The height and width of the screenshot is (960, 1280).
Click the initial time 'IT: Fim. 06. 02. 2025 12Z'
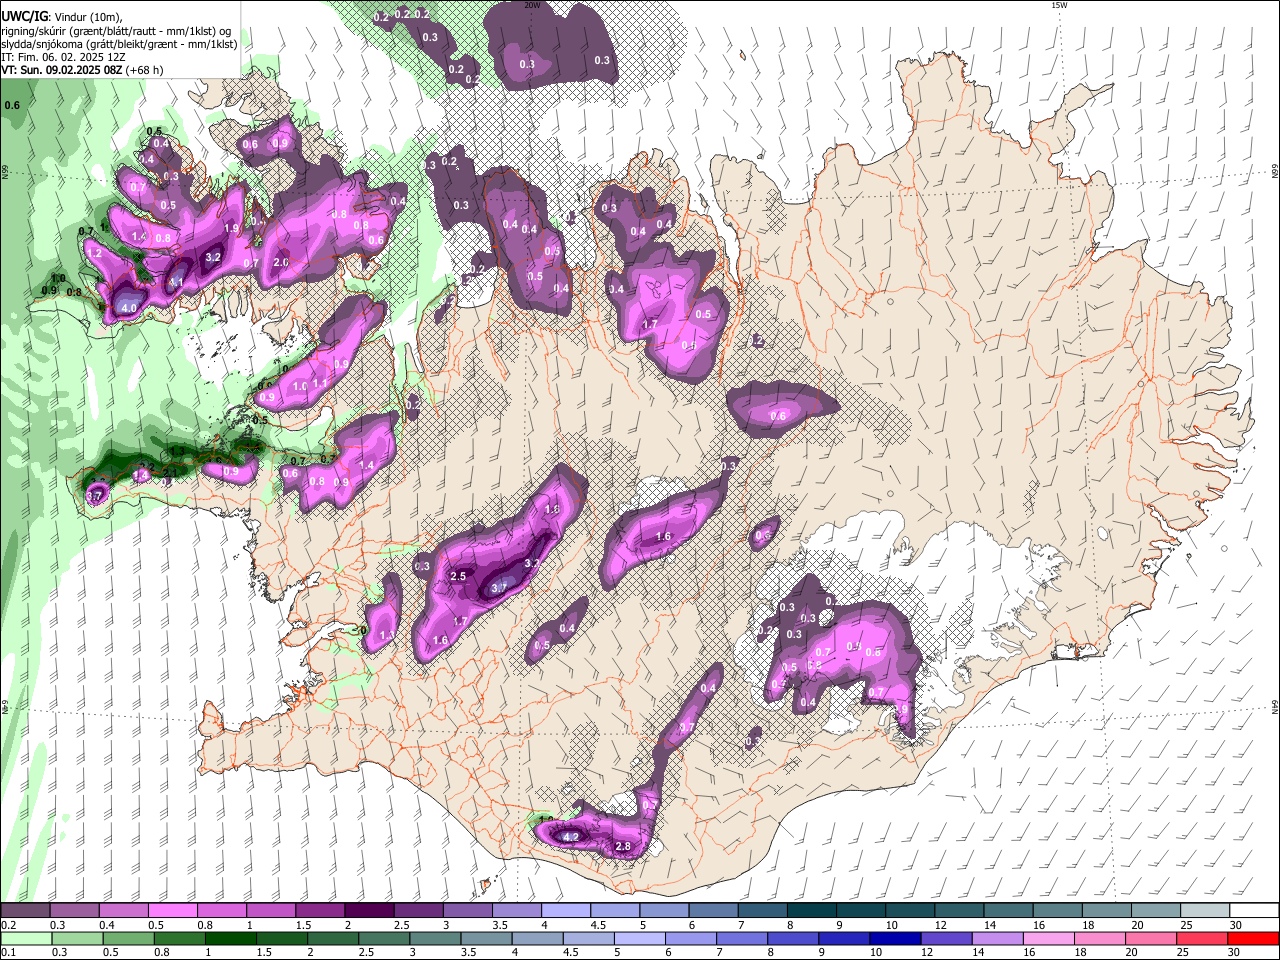click(63, 57)
